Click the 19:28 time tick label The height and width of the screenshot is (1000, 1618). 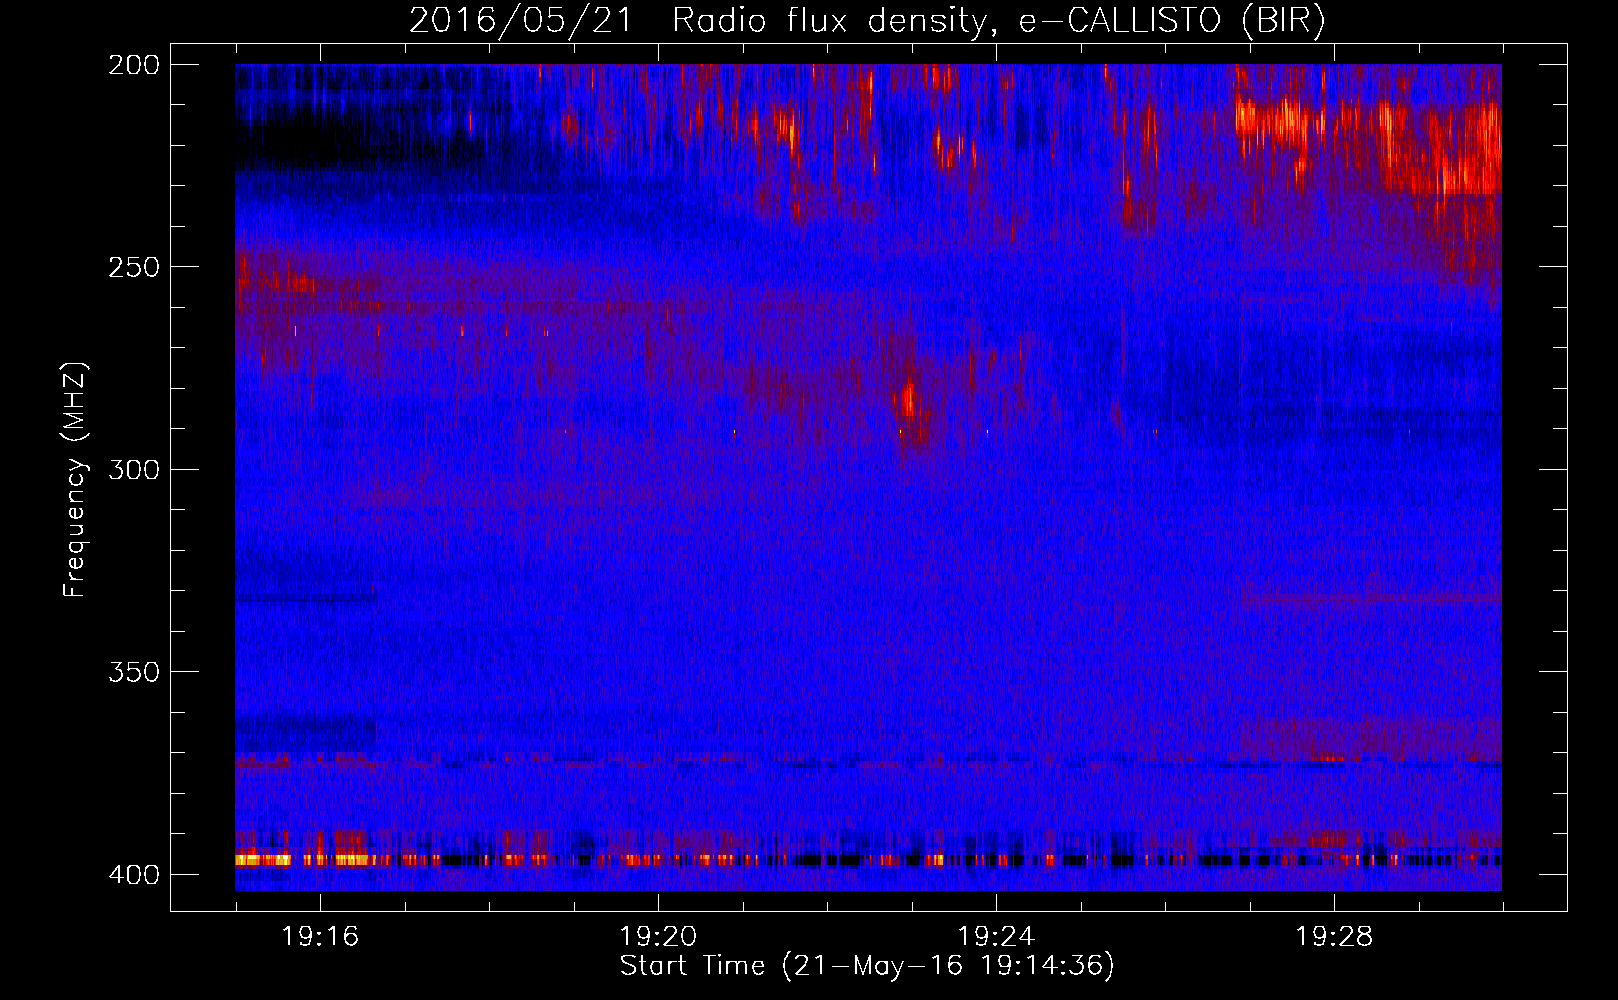point(1334,936)
